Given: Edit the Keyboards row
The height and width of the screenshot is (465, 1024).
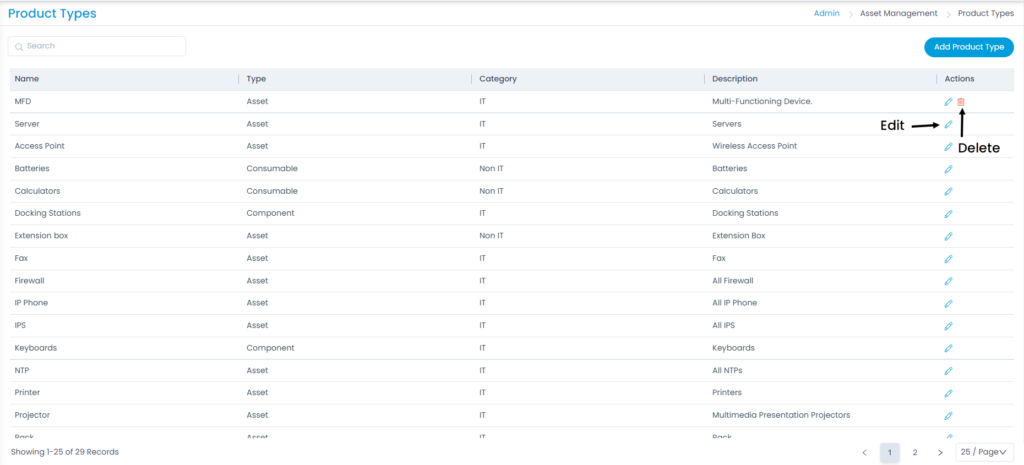Looking at the screenshot, I should click(x=948, y=348).
